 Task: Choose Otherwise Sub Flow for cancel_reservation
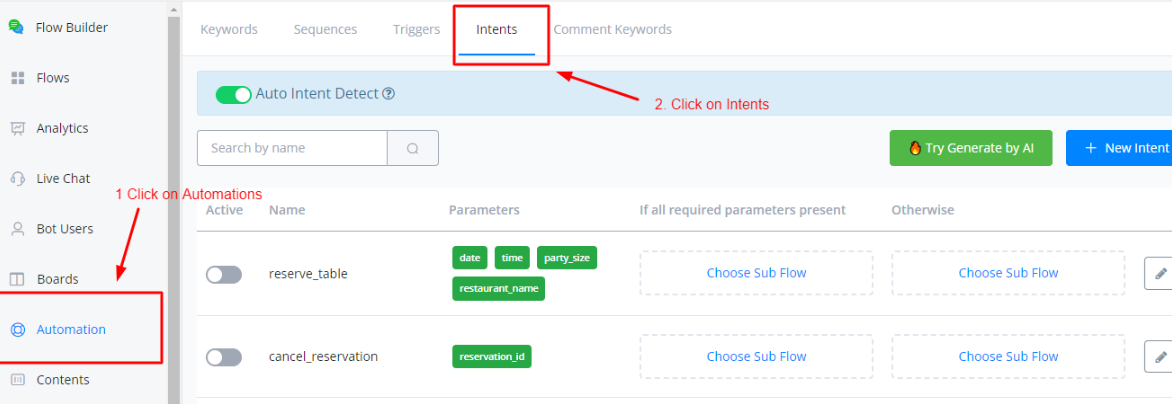tap(1008, 356)
